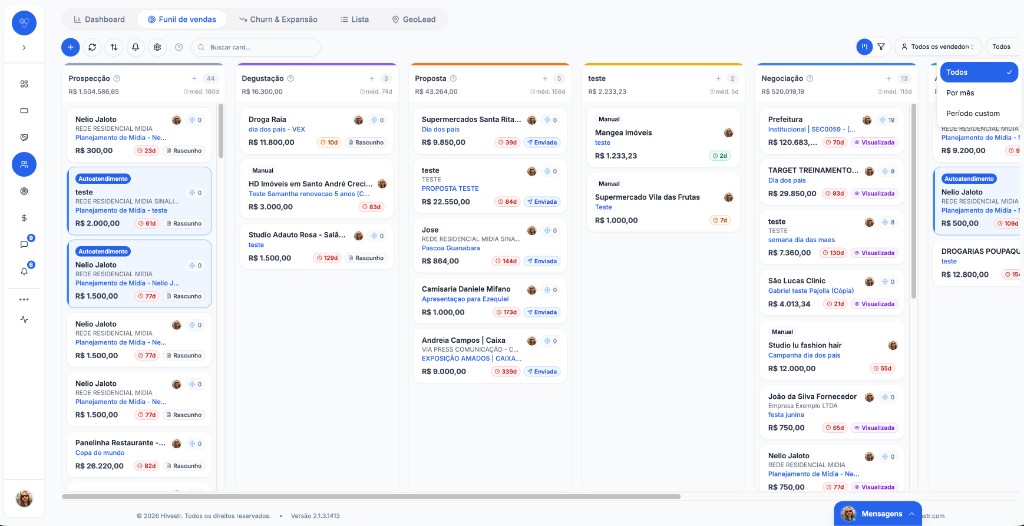Open the sidebar notifications bell icon
The image size is (1024, 526).
(x=24, y=271)
